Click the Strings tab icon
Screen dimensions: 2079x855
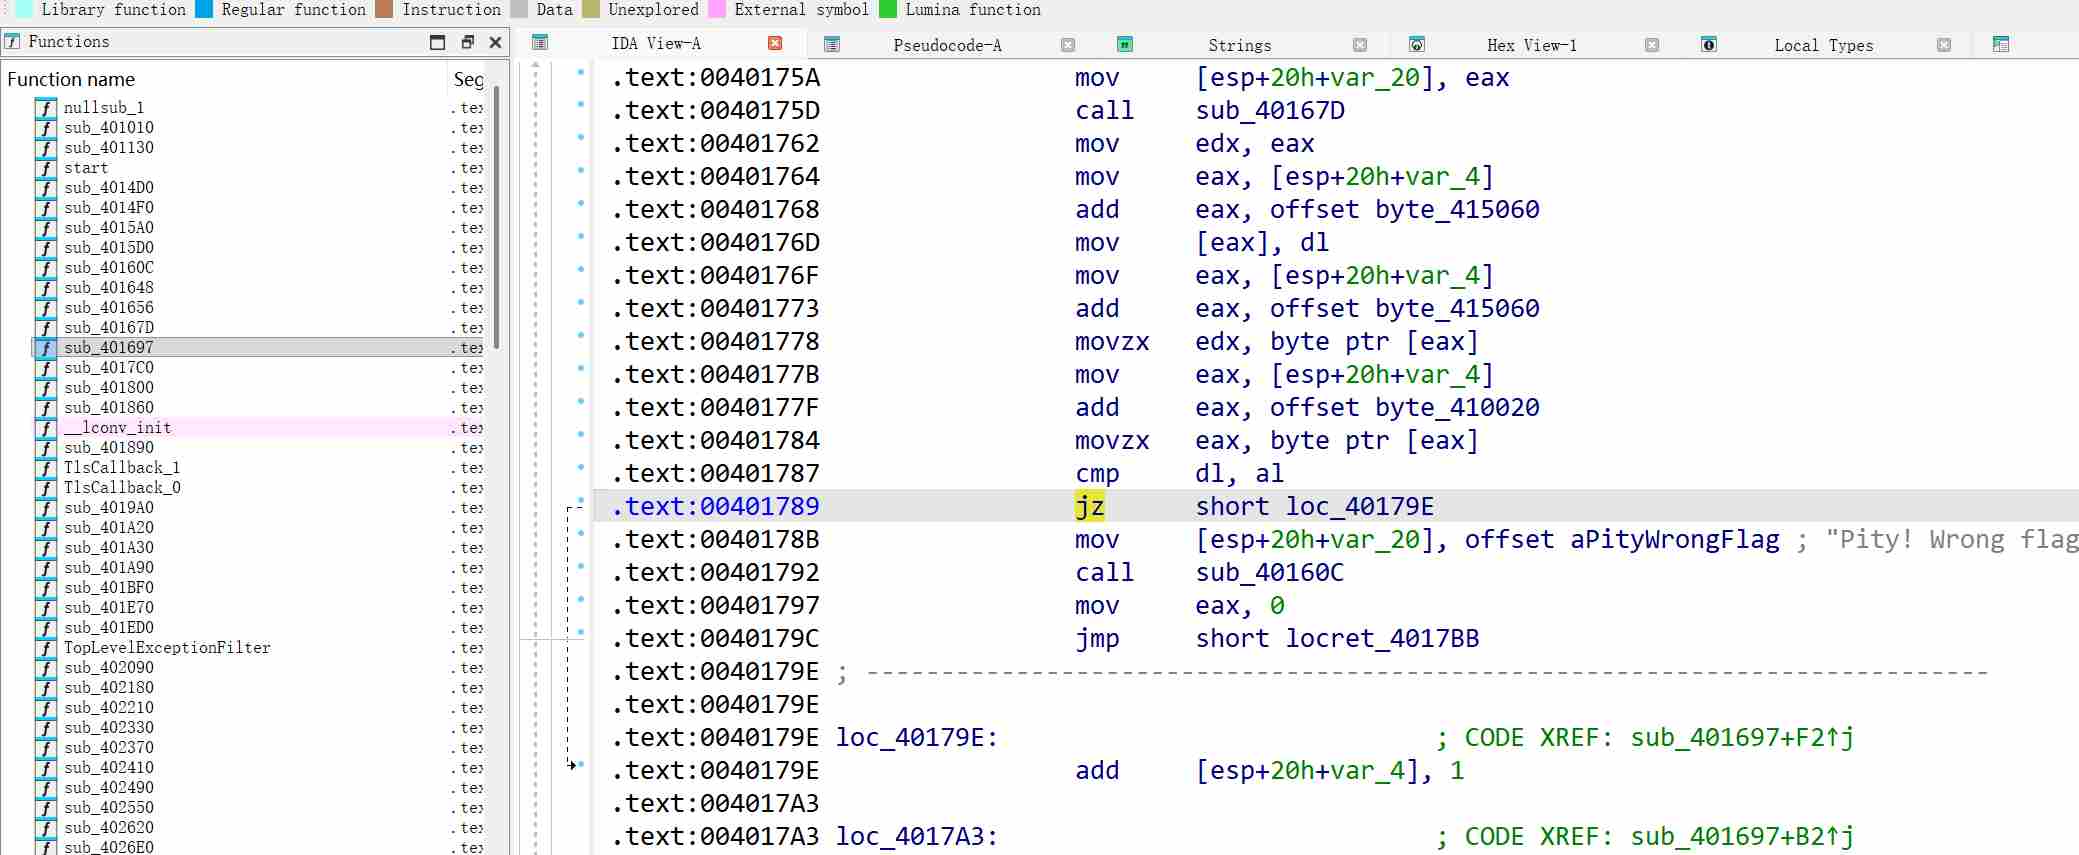pyautogui.click(x=1125, y=44)
